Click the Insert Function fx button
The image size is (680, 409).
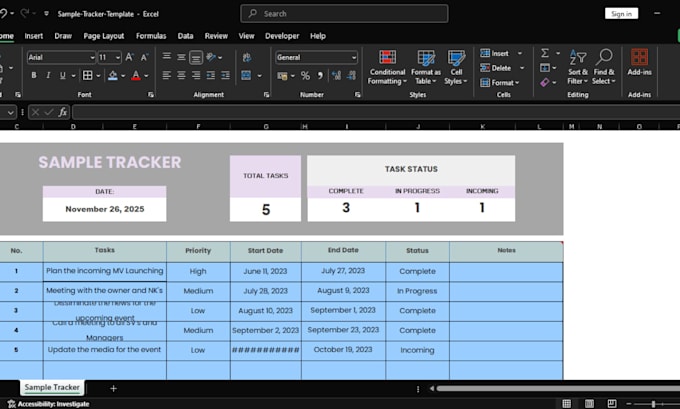point(63,112)
